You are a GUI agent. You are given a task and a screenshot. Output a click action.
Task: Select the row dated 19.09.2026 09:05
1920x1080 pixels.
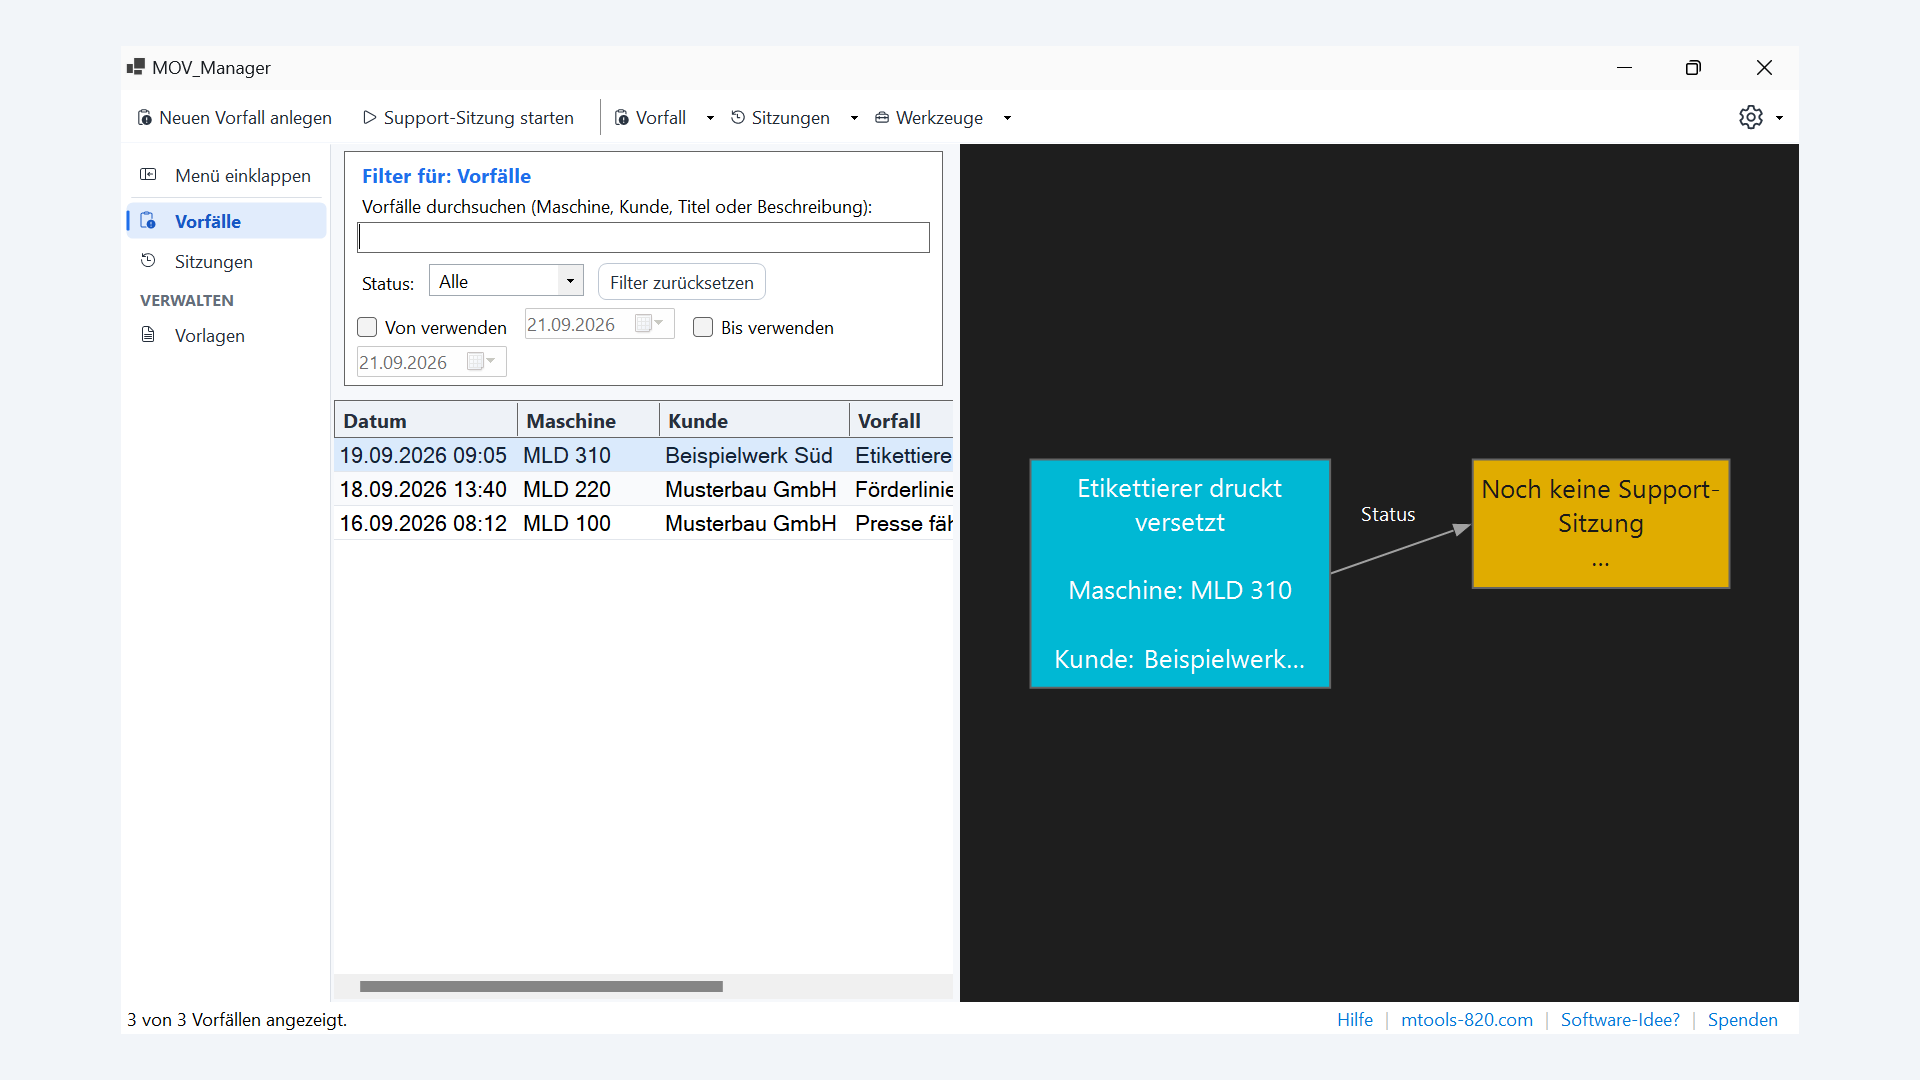point(644,455)
